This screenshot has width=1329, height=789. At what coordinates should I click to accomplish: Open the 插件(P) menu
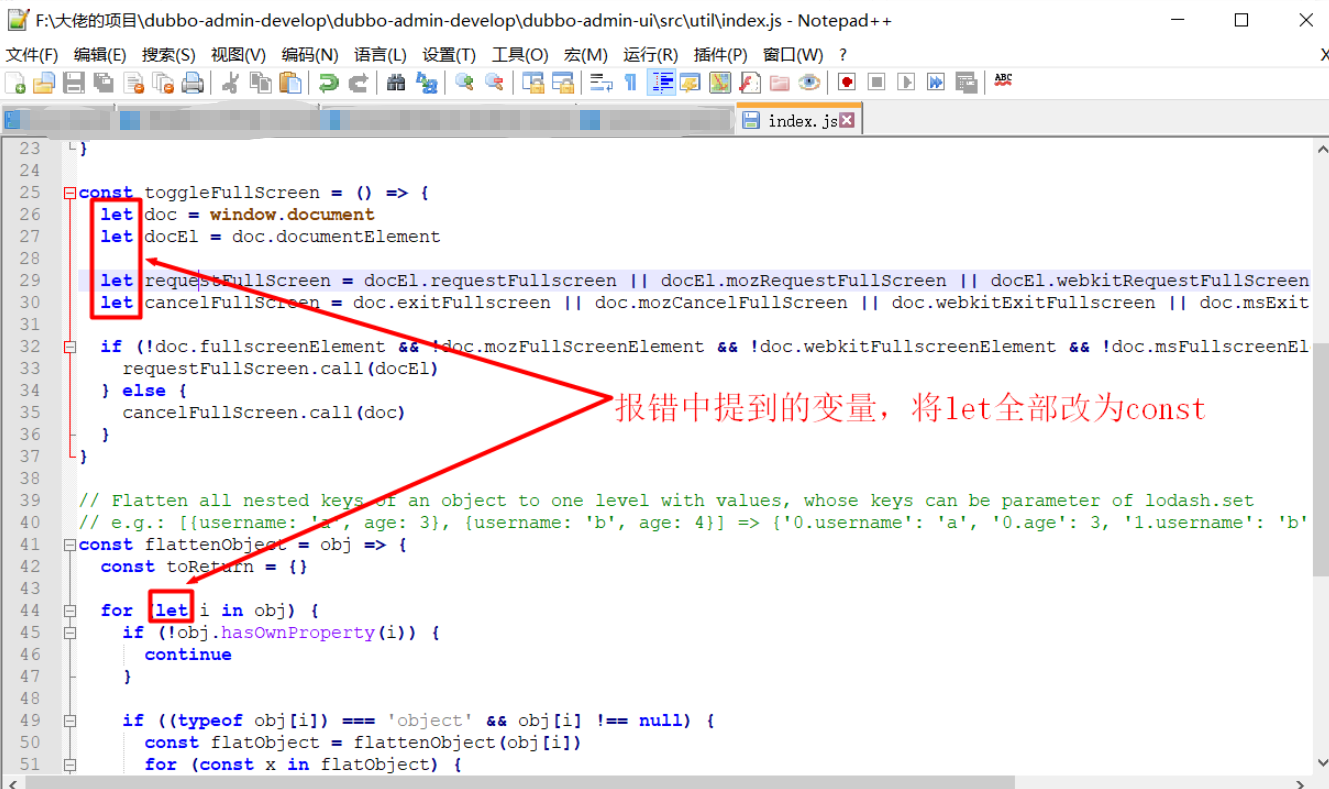tap(720, 55)
